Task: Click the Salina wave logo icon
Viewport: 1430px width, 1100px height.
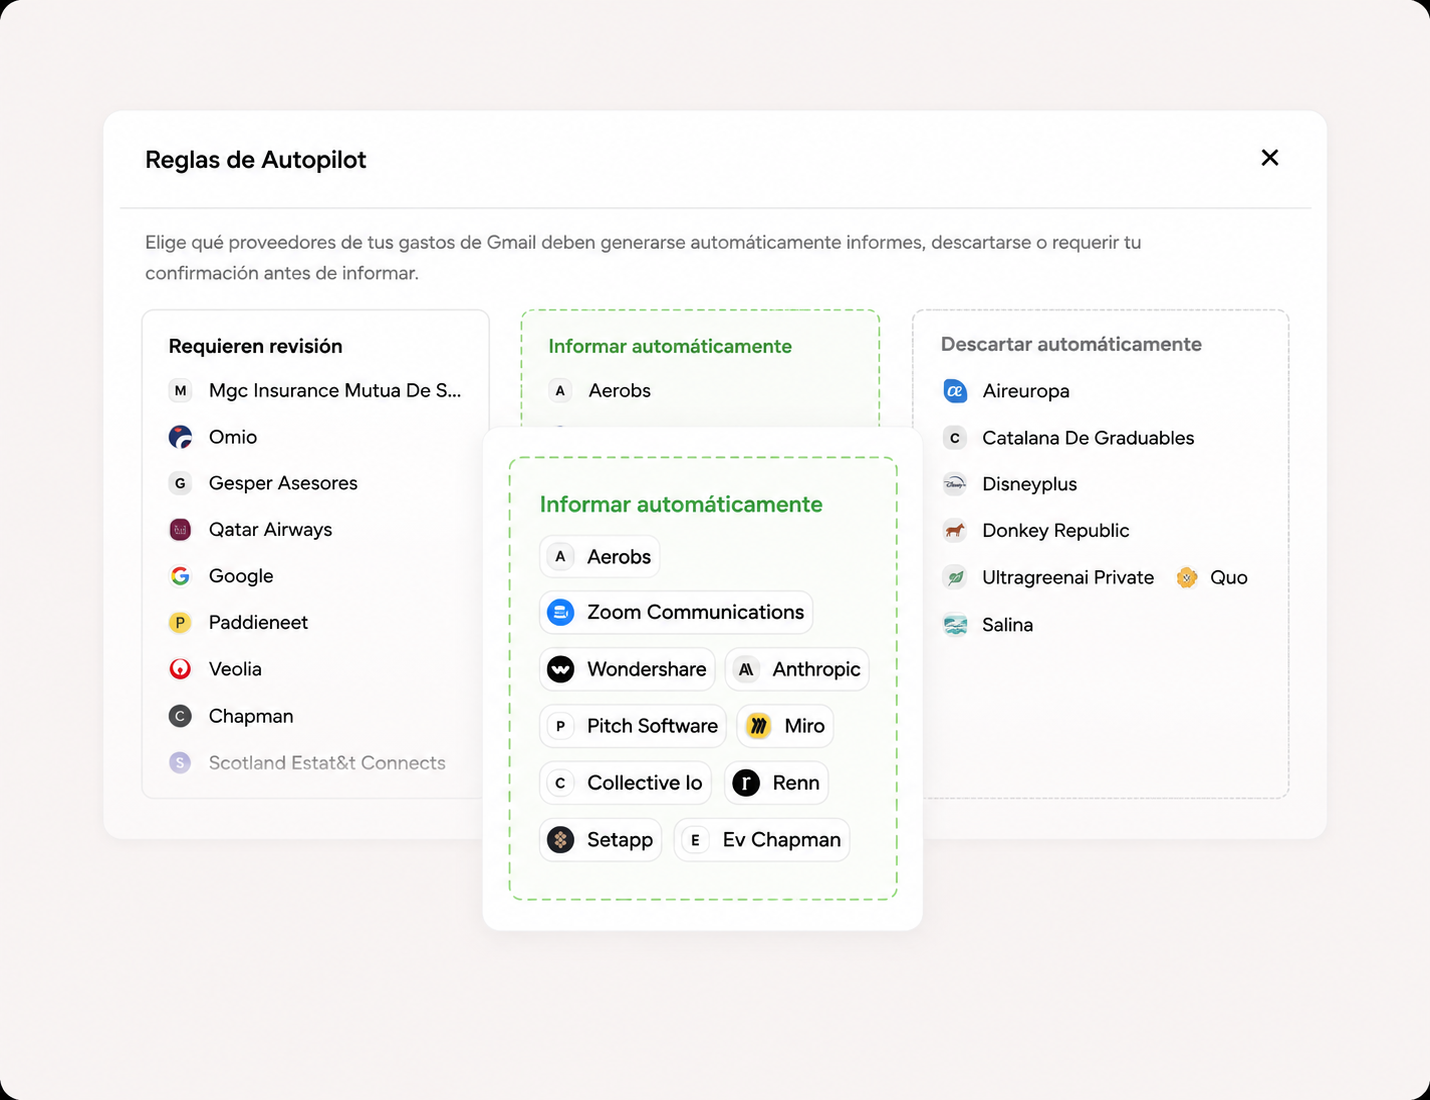Action: coord(955,625)
